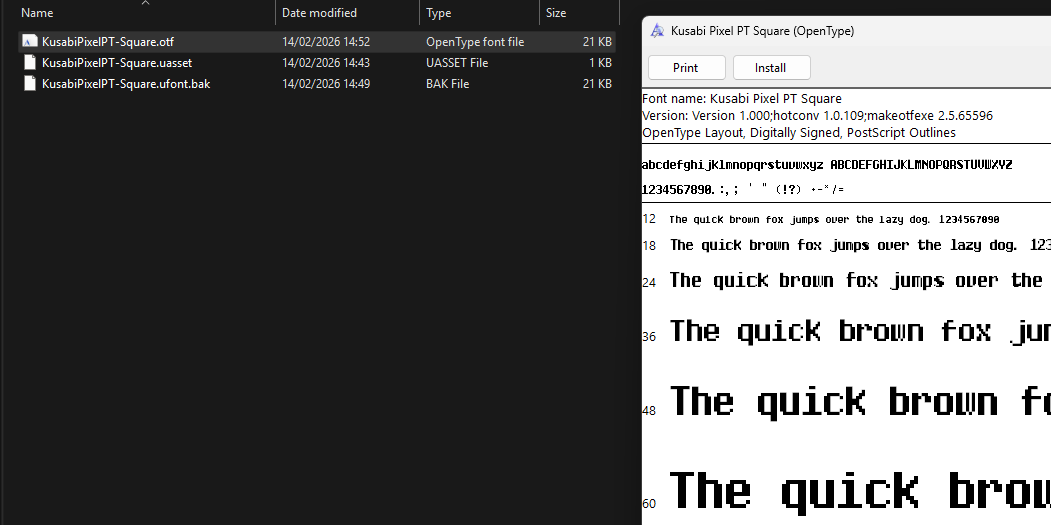Viewport: 1051px width, 525px height.
Task: Click the blank file icon beside KusabiPixelPT-Square.uasset
Action: coord(29,62)
